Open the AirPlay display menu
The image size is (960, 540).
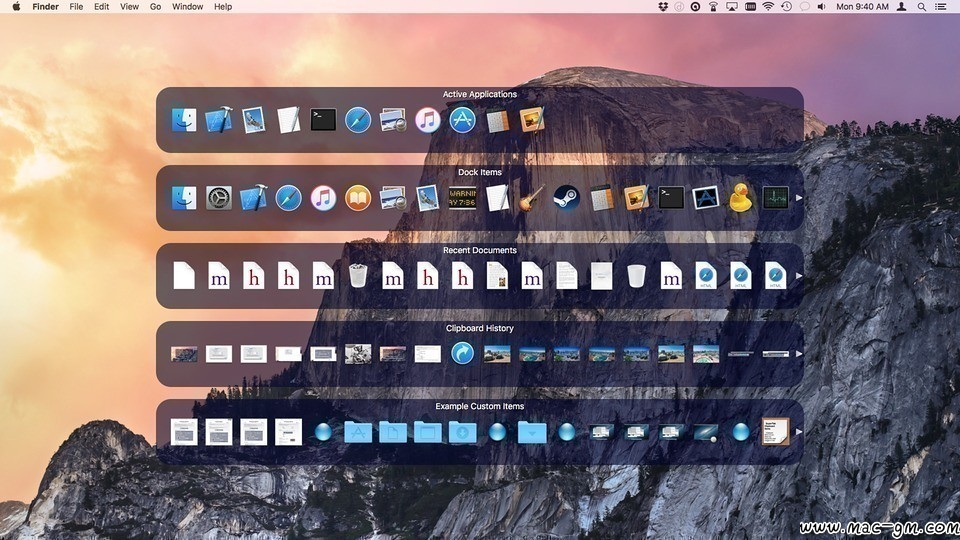(732, 7)
